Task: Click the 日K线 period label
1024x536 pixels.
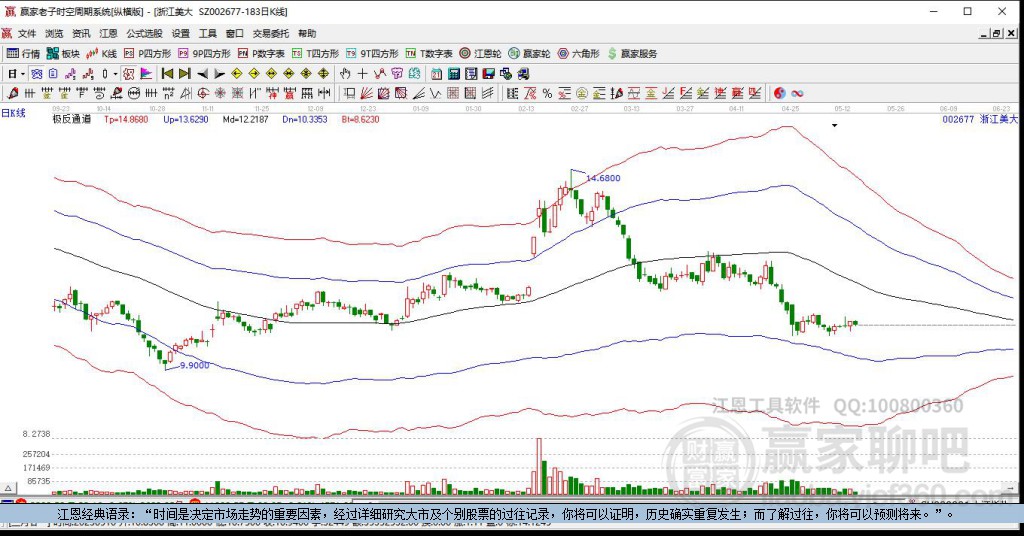Action: (x=13, y=113)
